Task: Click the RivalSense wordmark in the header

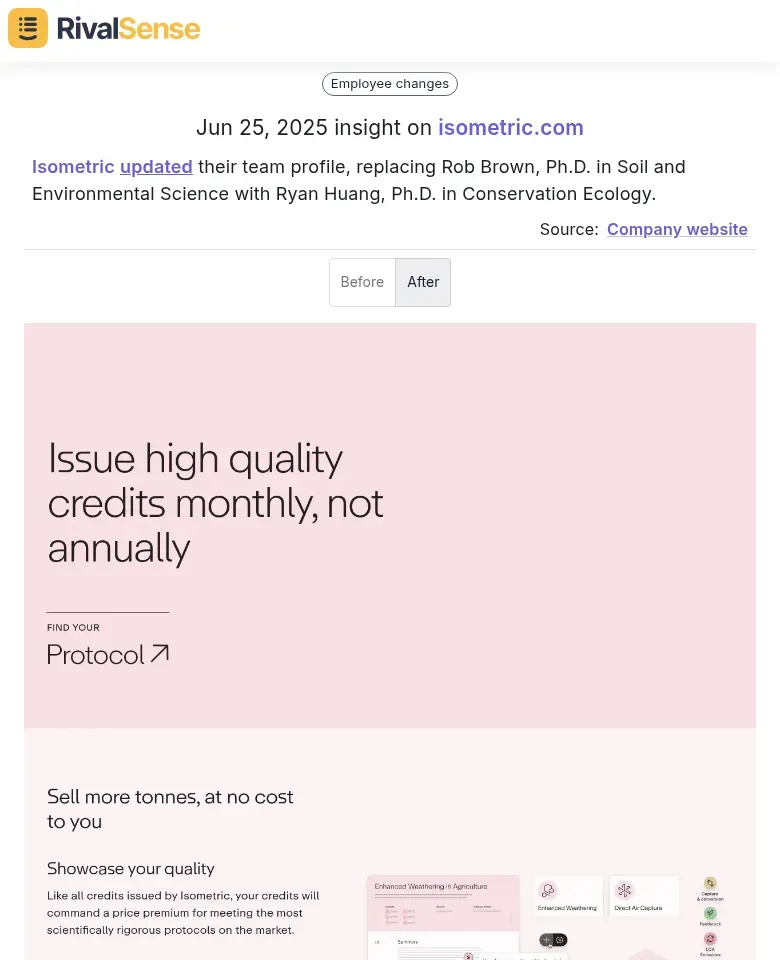Action: pyautogui.click(x=128, y=29)
